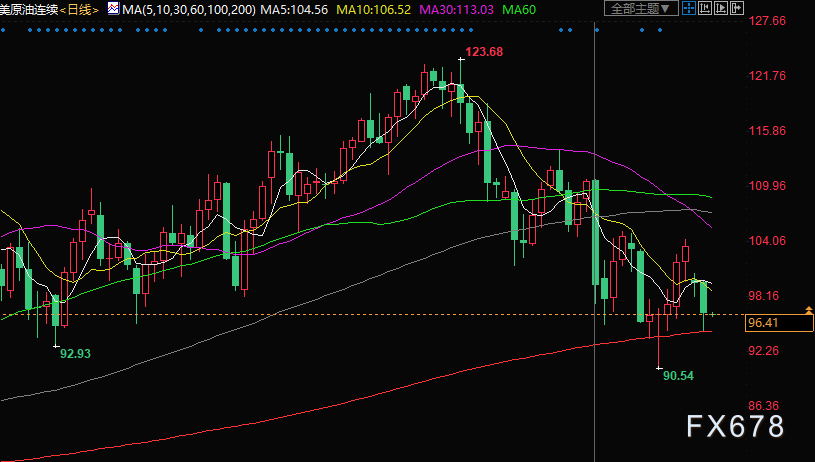Click the MA5:104.56 value label
This screenshot has width=815, height=462.
pyautogui.click(x=294, y=9)
